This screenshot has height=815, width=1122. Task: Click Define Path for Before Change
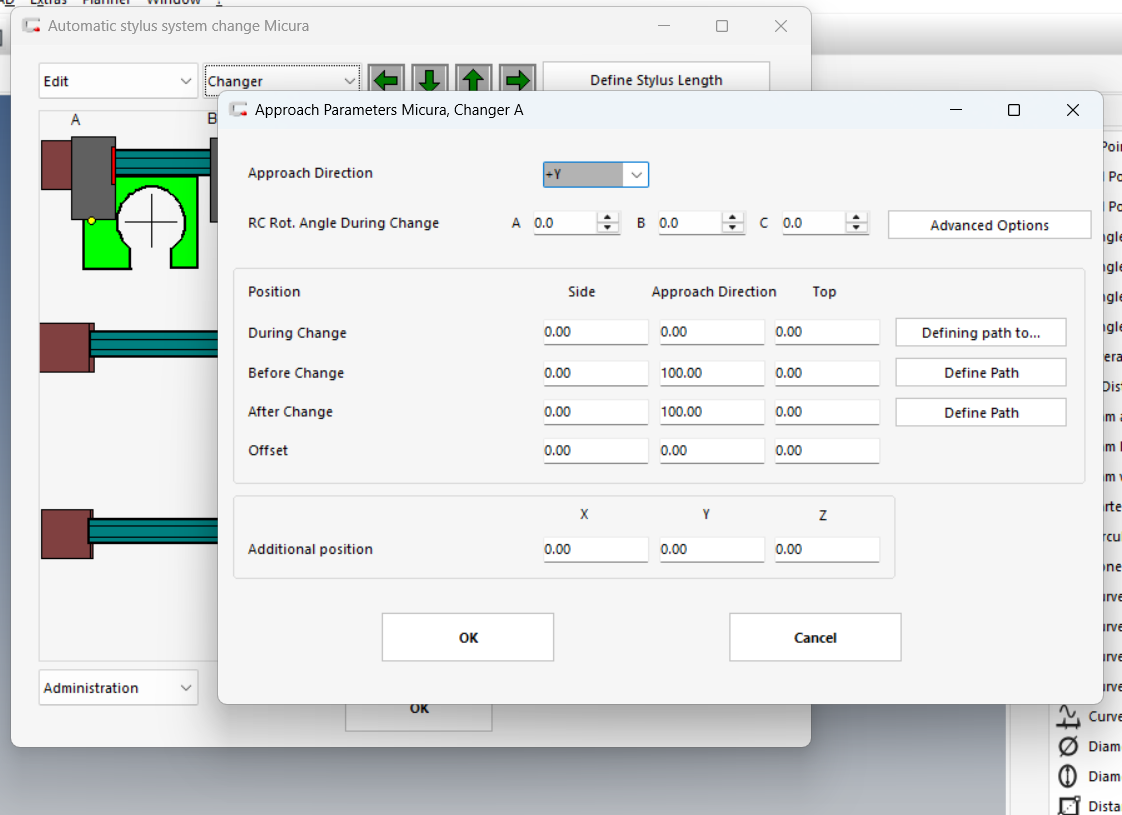click(x=981, y=373)
